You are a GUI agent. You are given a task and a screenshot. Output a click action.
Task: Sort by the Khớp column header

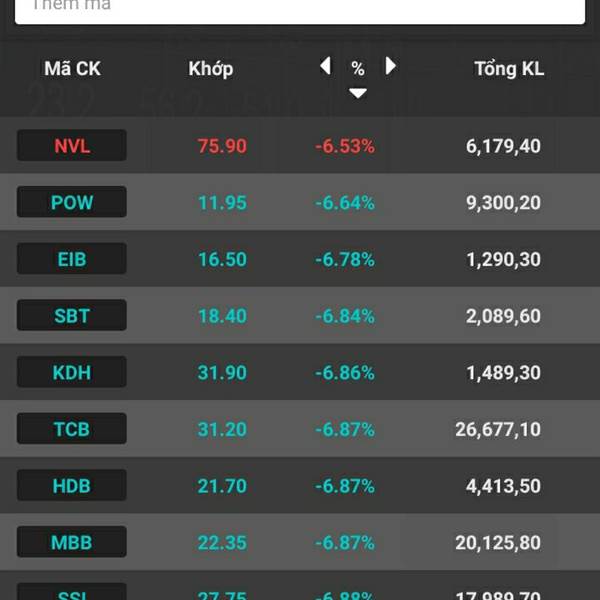tap(210, 69)
